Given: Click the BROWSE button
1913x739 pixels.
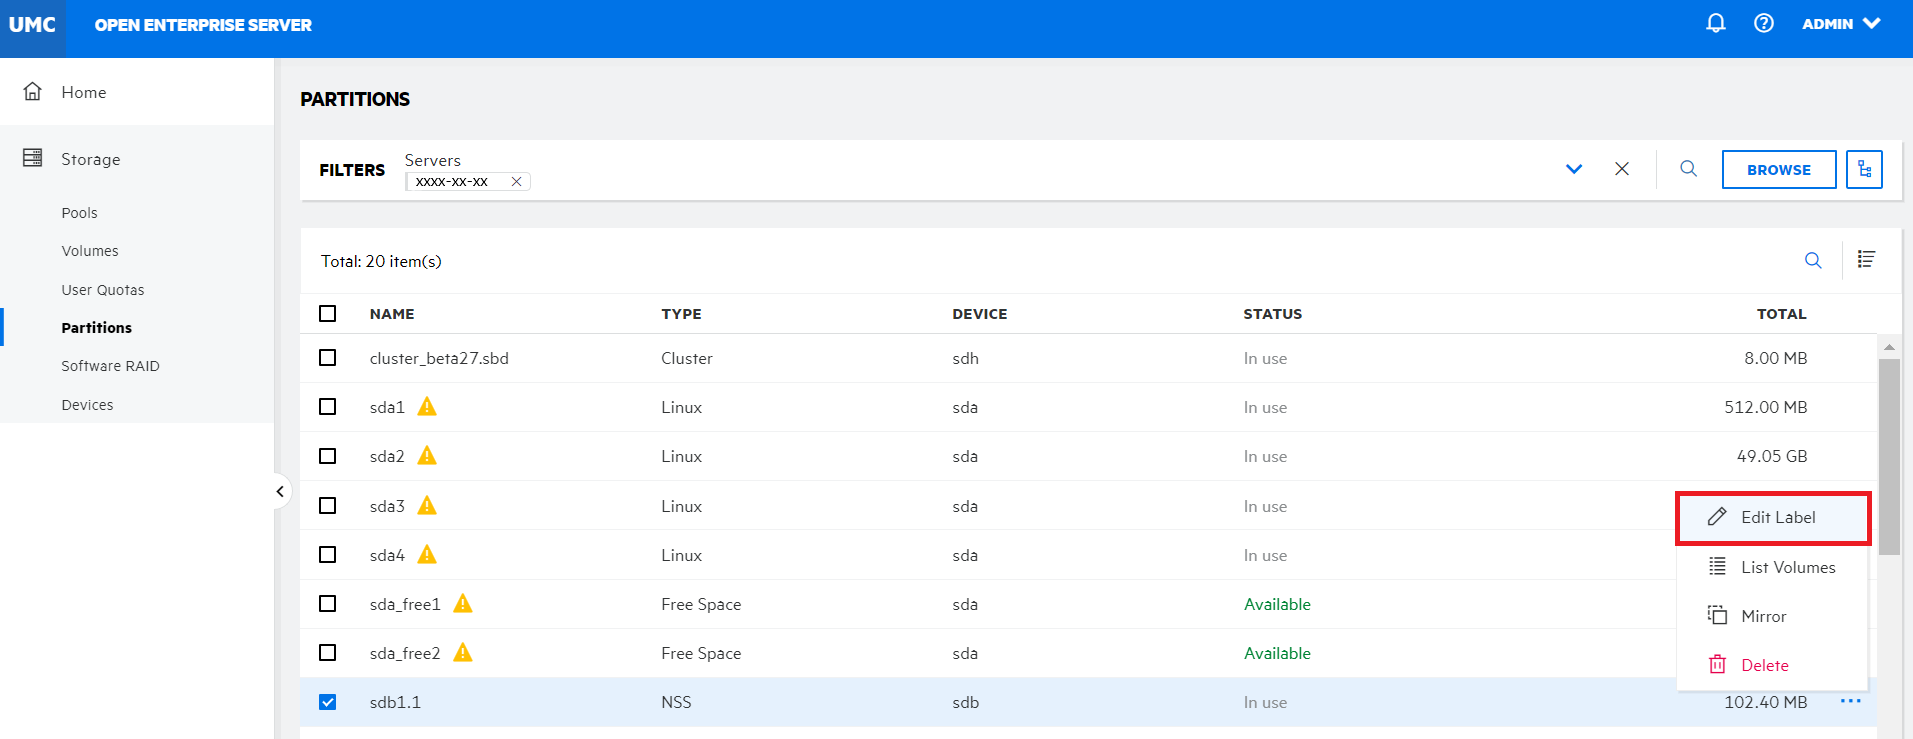Looking at the screenshot, I should click(x=1778, y=170).
